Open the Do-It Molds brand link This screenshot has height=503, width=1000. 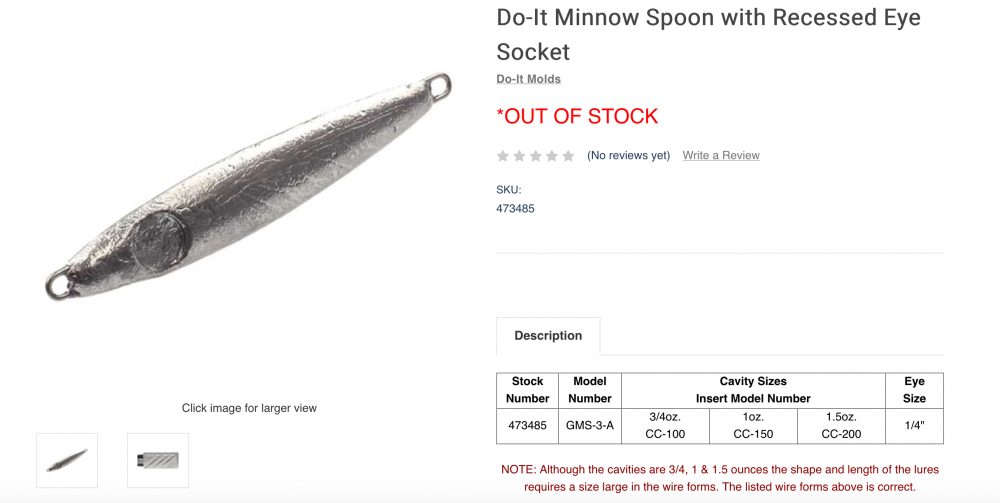coord(529,79)
